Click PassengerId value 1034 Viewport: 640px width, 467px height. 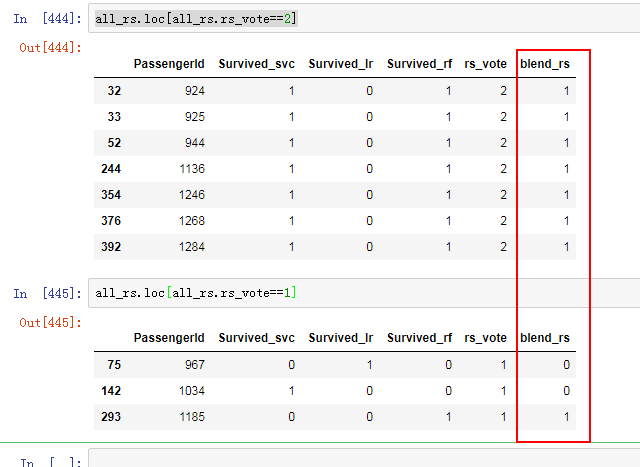192,391
